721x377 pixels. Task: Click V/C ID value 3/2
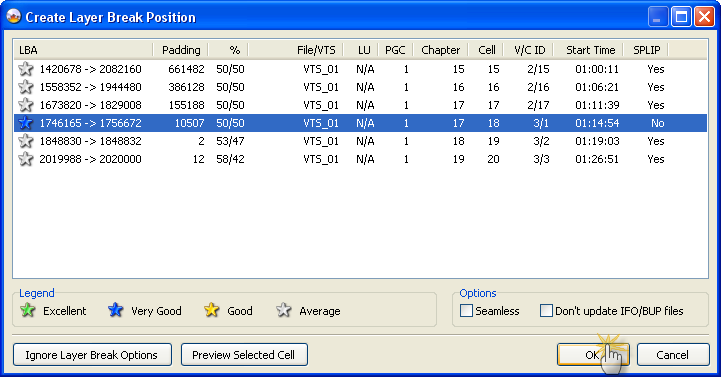click(542, 141)
